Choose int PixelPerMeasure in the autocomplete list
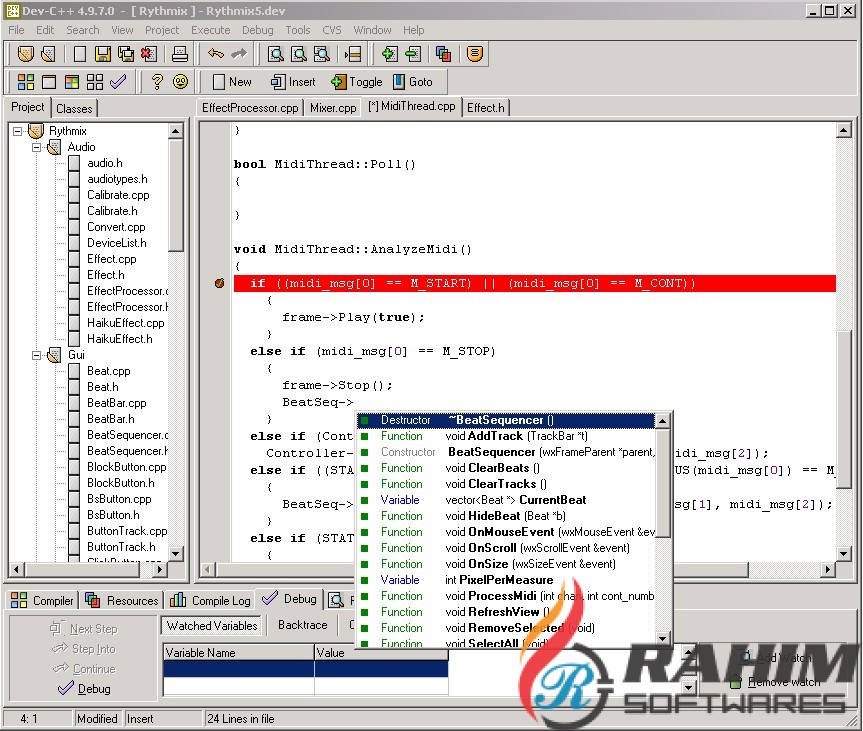 (x=506, y=580)
